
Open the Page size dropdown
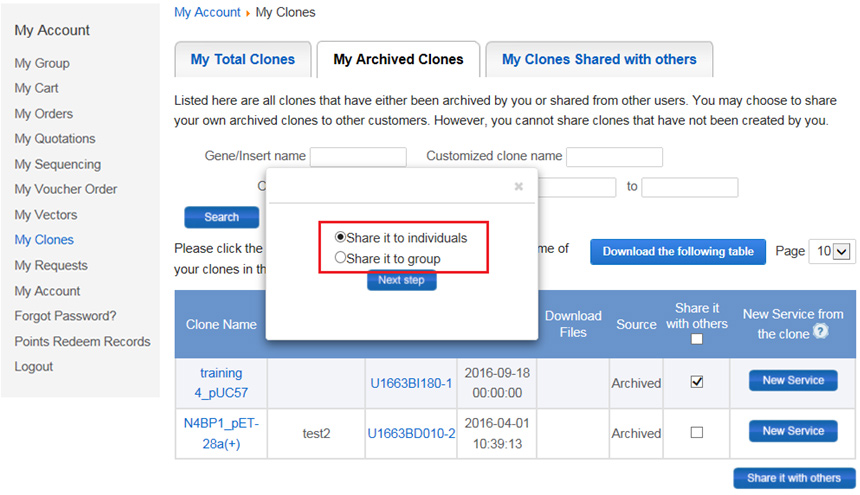pos(832,252)
